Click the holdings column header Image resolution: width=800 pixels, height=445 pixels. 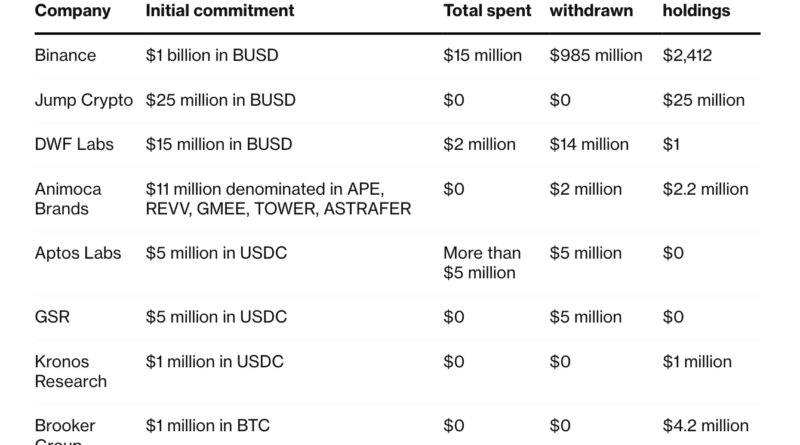pos(697,12)
